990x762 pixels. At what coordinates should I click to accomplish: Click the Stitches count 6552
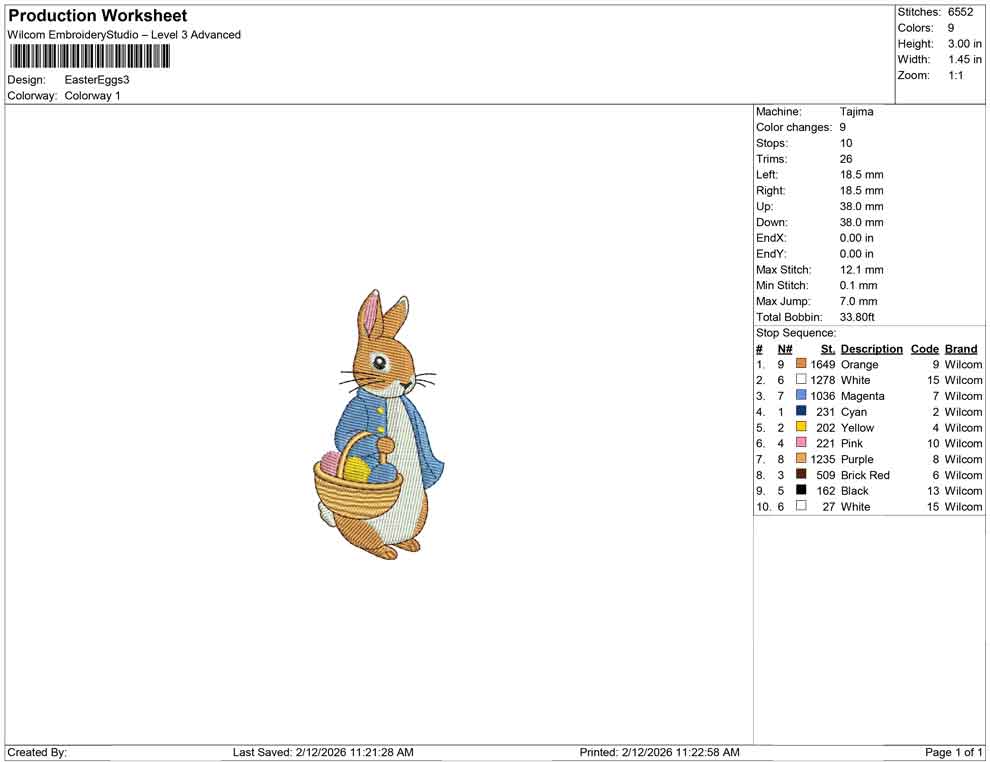(x=960, y=12)
